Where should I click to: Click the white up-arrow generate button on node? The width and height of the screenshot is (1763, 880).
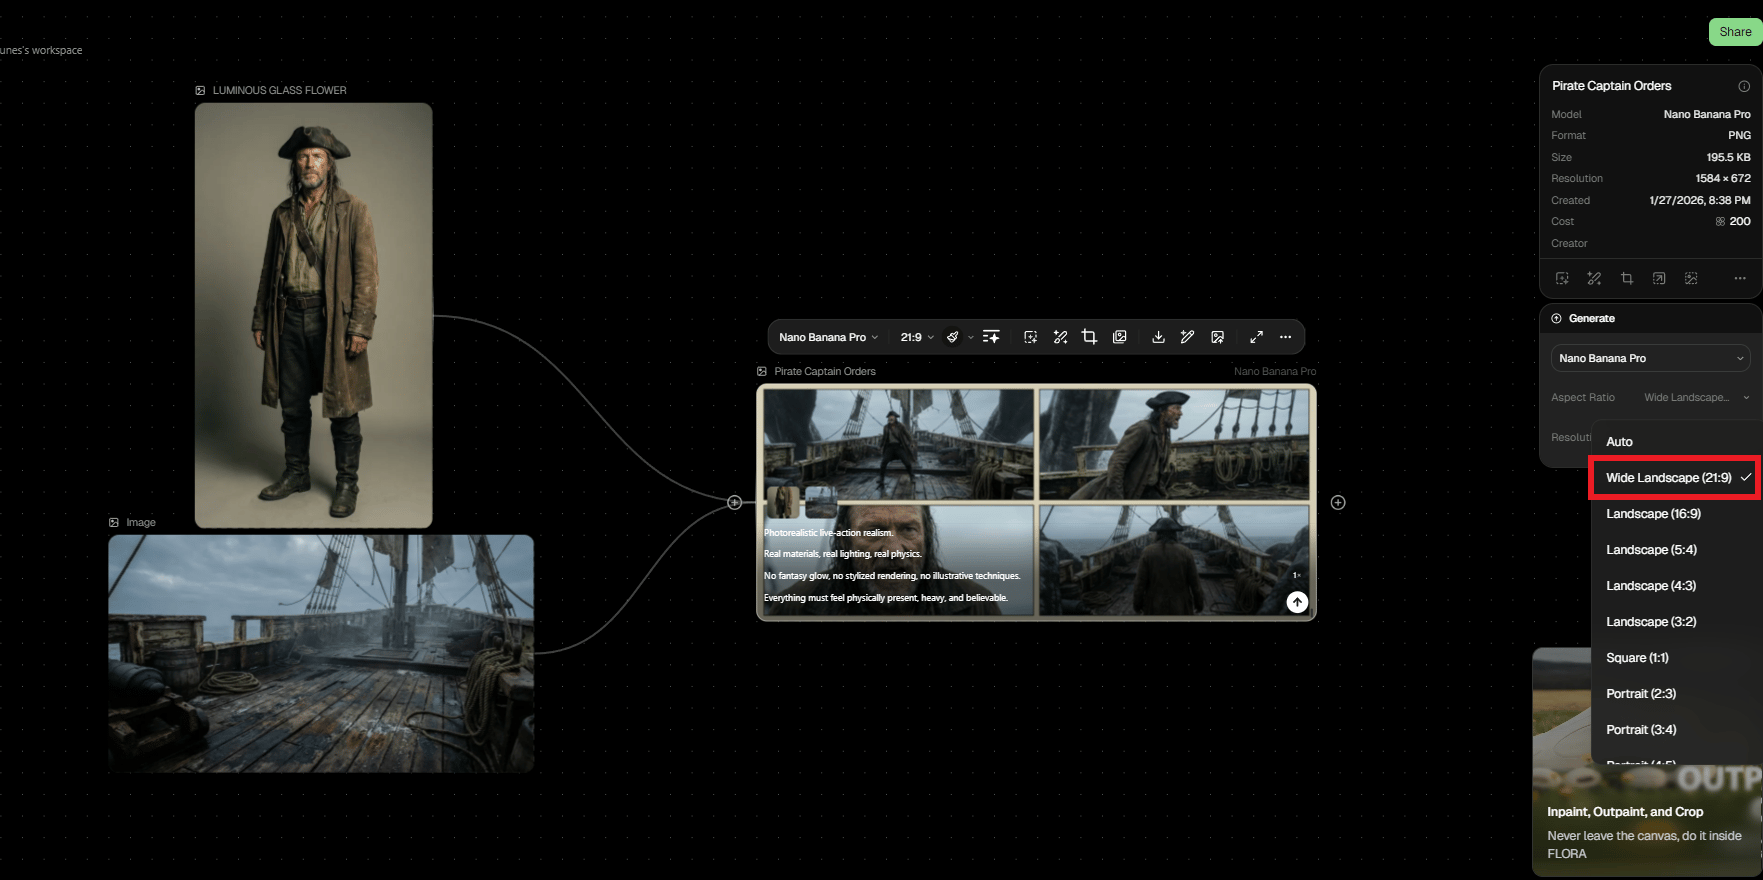point(1297,602)
